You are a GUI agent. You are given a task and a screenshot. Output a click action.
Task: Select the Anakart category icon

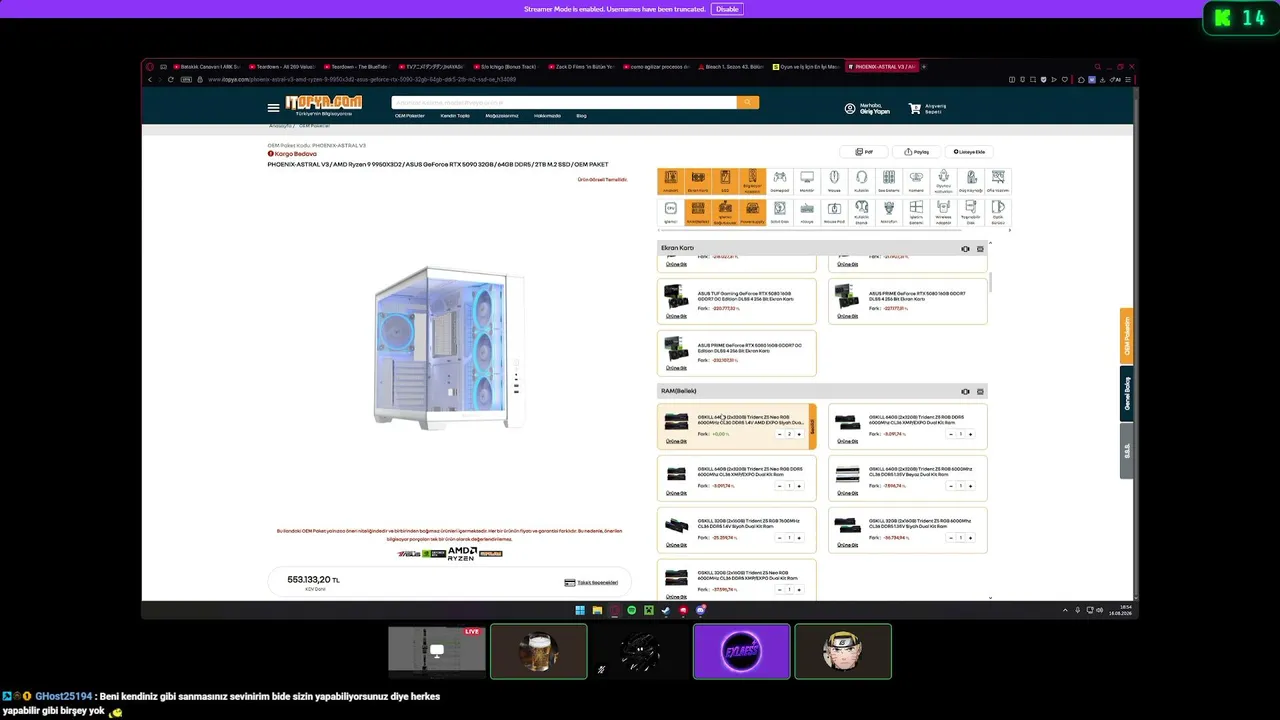[x=670, y=181]
